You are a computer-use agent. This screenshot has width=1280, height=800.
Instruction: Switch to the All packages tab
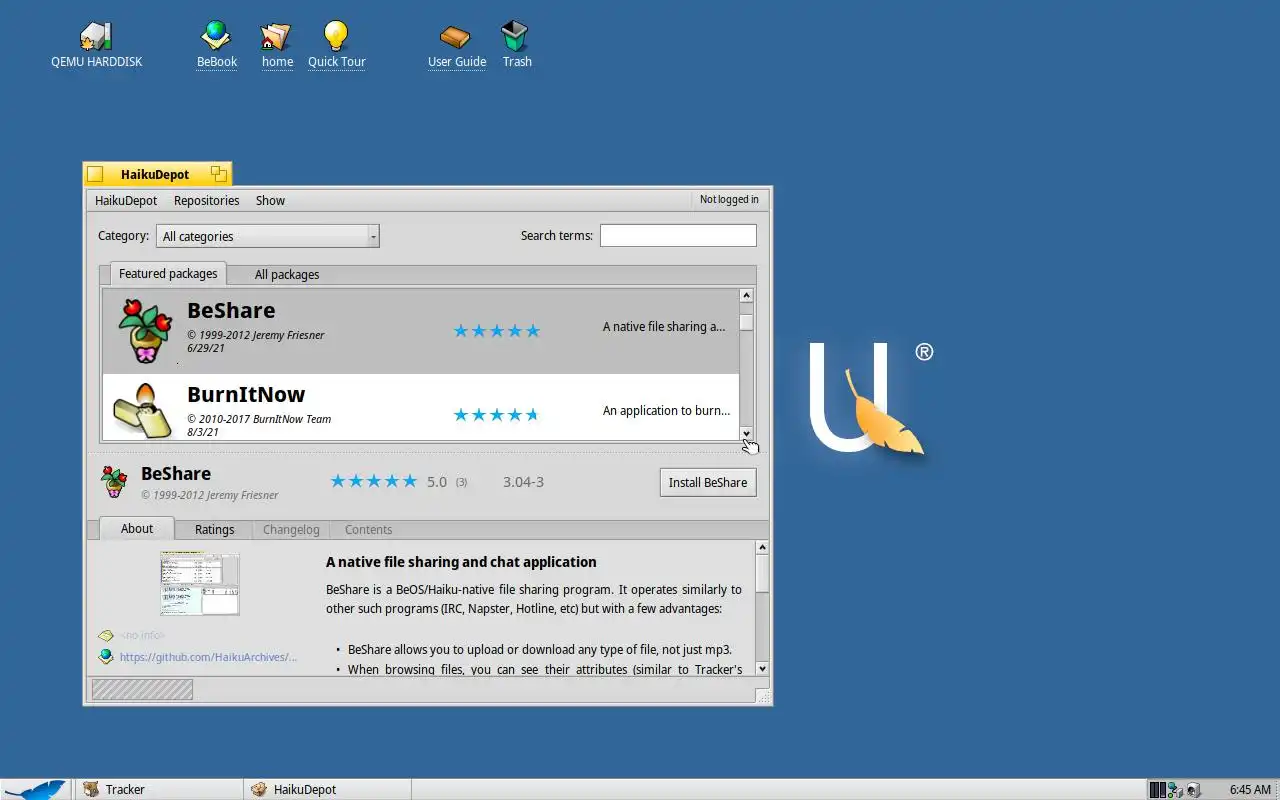click(x=287, y=275)
